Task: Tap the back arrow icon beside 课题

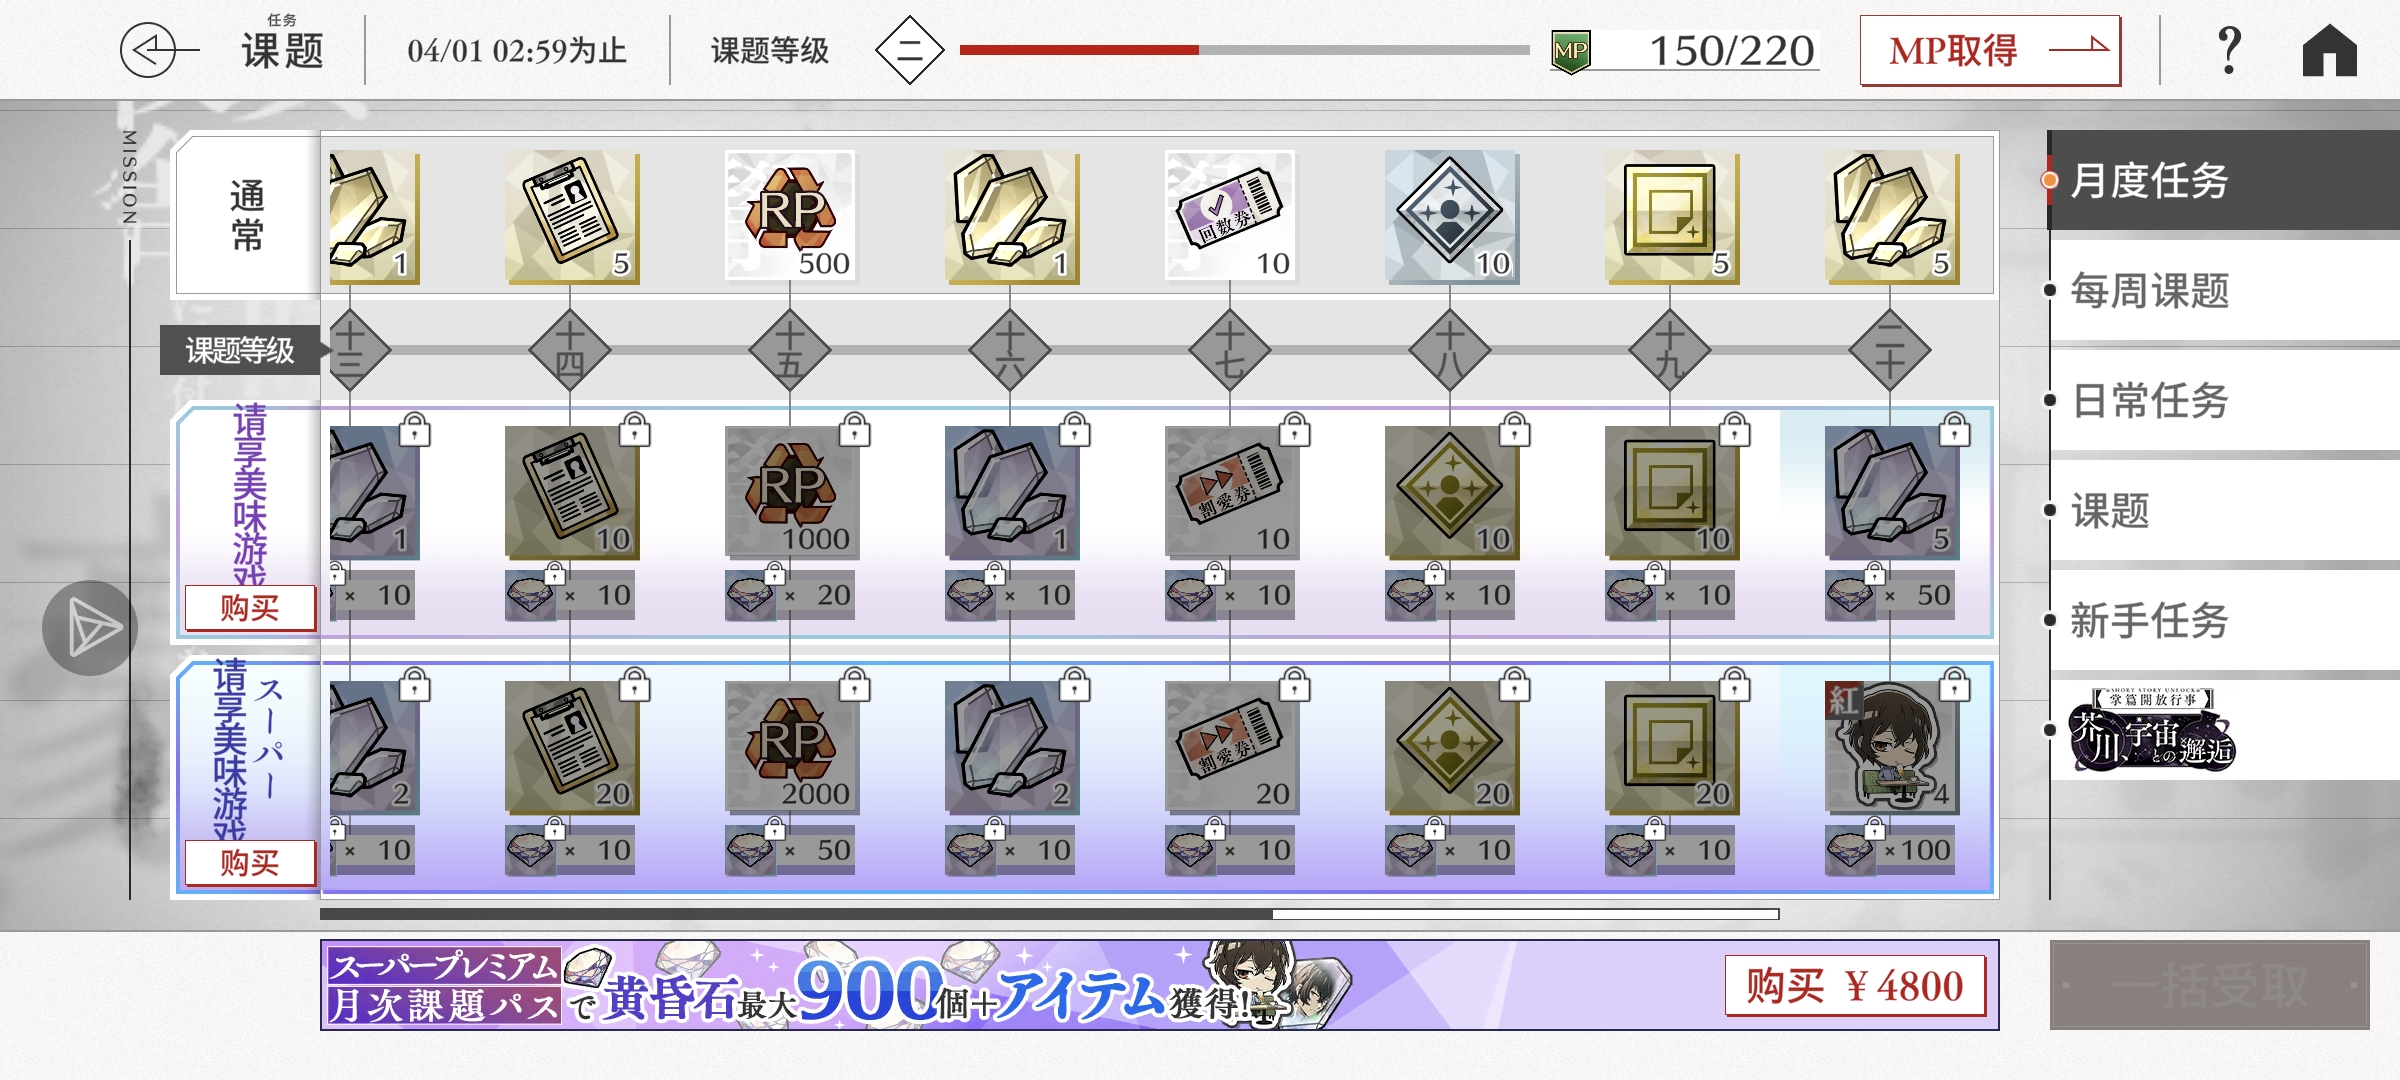Action: pyautogui.click(x=157, y=50)
